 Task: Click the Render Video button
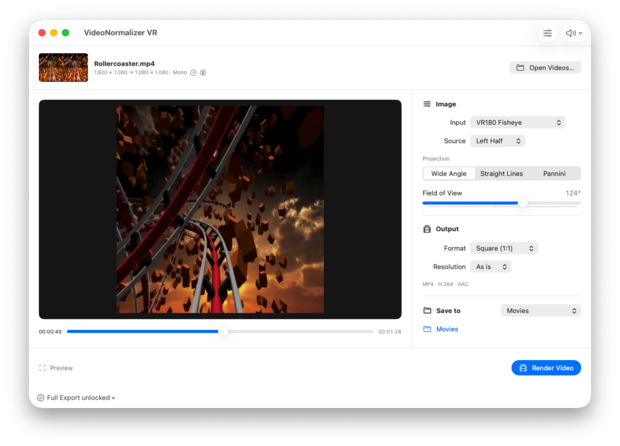[546, 368]
